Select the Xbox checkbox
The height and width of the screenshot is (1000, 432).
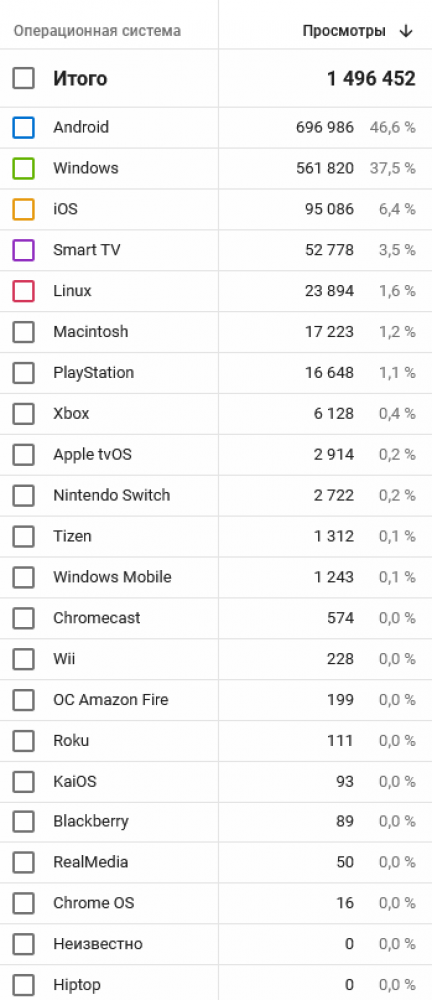point(24,413)
